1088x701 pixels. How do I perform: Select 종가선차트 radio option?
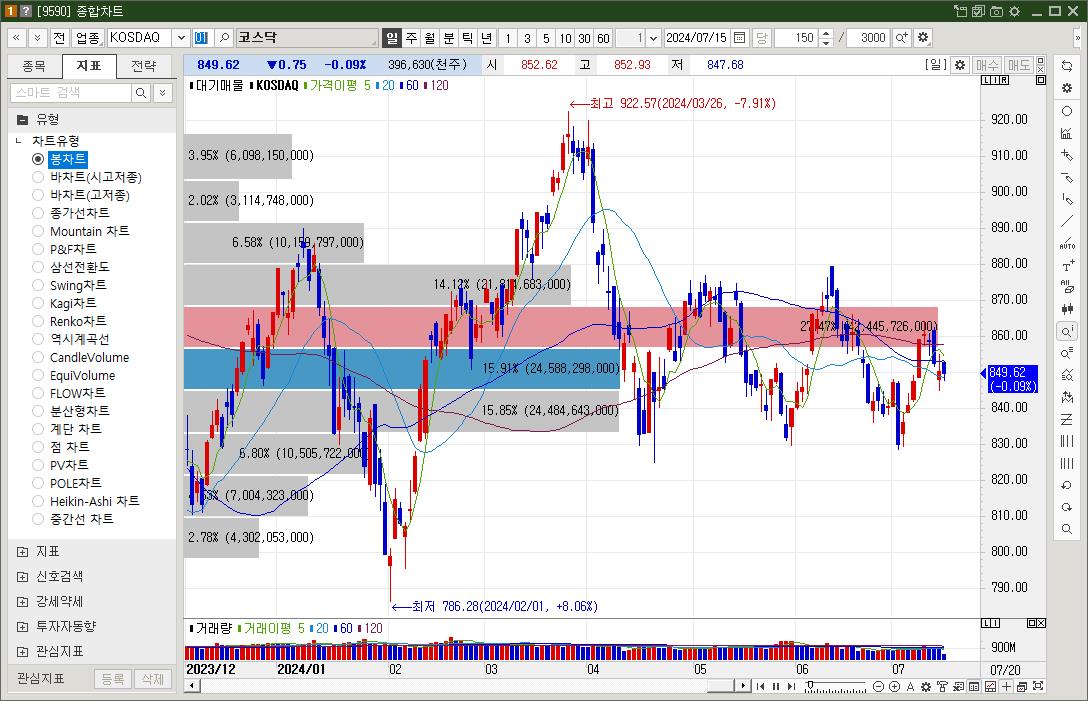[38, 213]
